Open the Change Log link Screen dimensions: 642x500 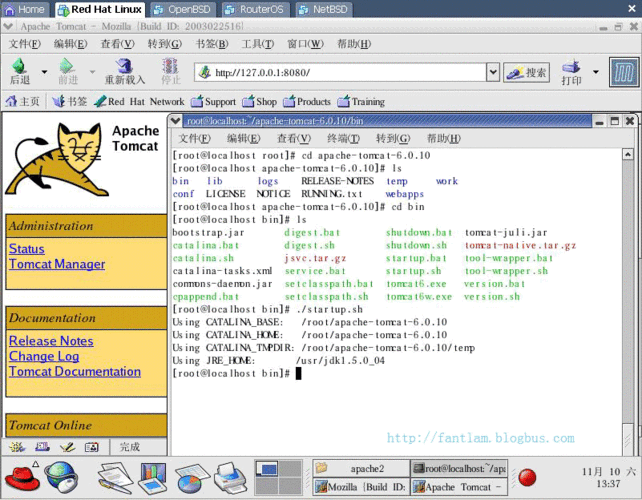(x=44, y=356)
